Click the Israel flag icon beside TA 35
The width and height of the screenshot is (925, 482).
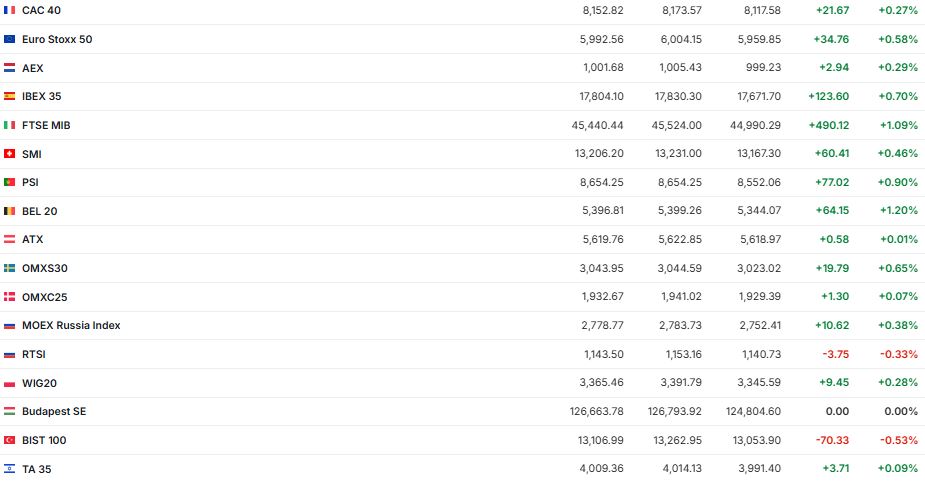pyautogui.click(x=10, y=468)
